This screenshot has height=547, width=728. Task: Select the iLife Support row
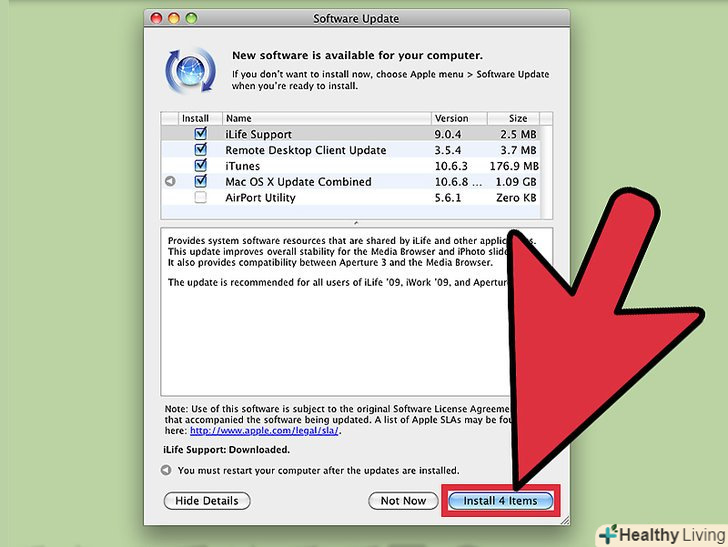pos(351,134)
